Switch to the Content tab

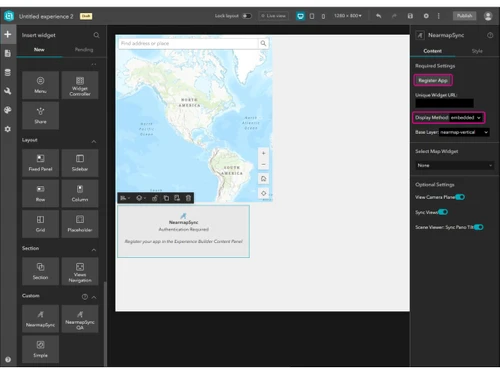[x=433, y=51]
